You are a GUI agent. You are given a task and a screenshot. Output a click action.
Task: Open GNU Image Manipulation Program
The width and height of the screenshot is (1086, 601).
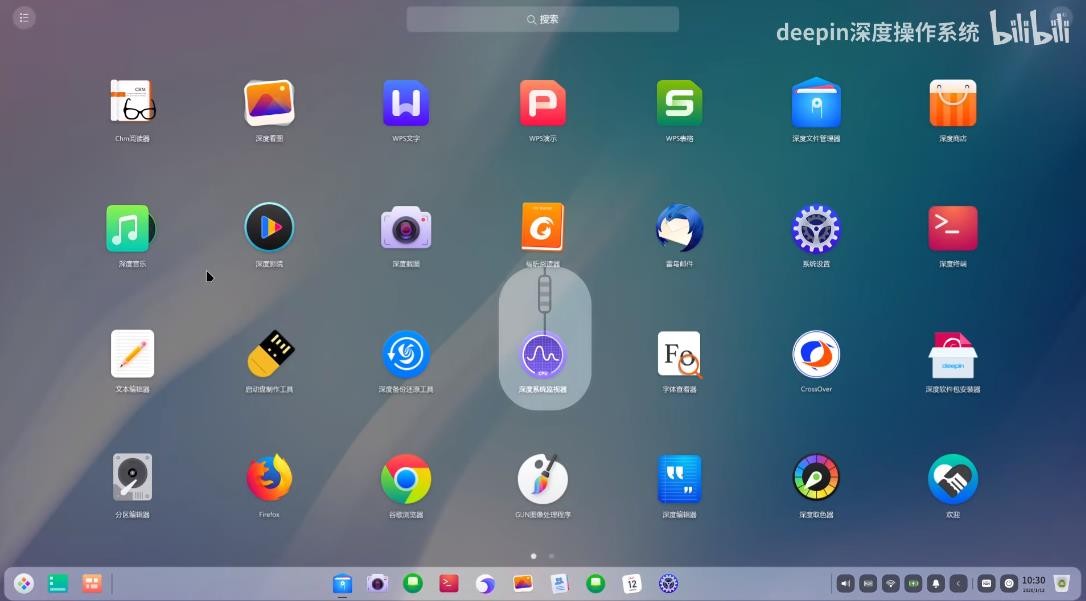tap(543, 478)
